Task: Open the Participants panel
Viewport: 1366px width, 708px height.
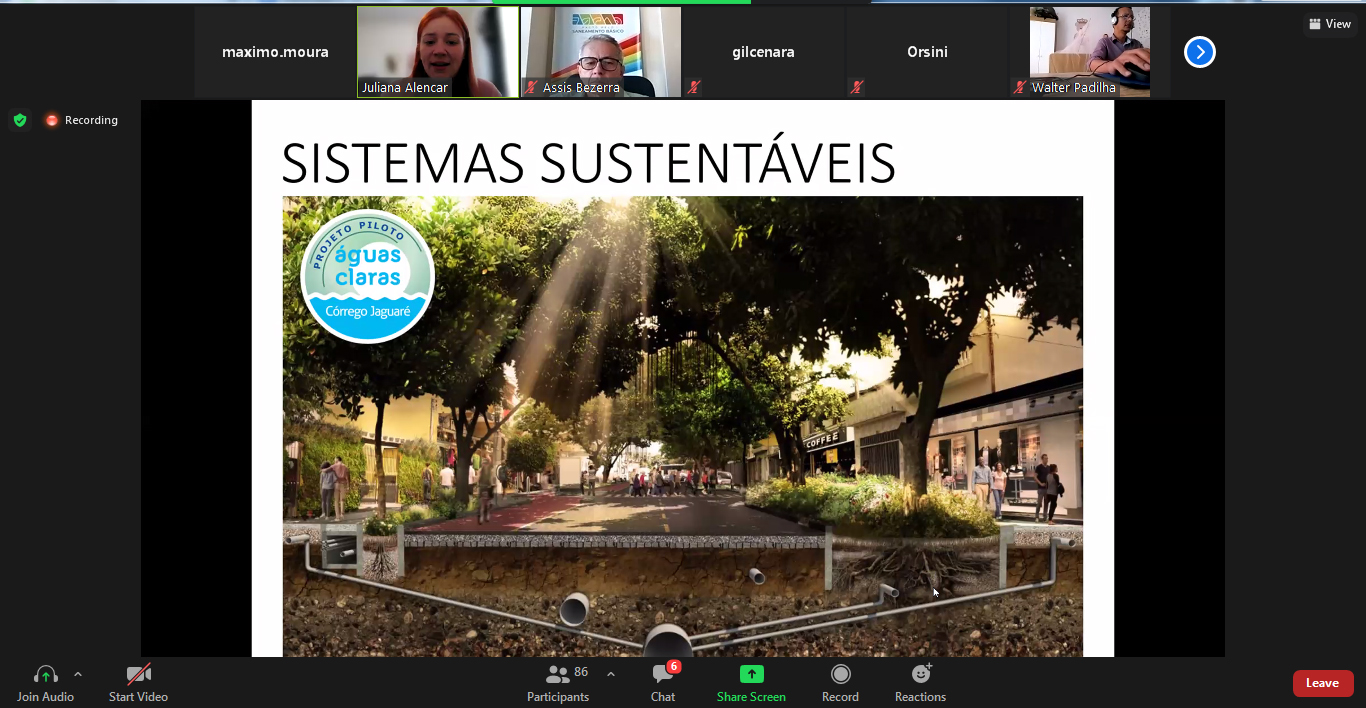Action: (x=558, y=675)
